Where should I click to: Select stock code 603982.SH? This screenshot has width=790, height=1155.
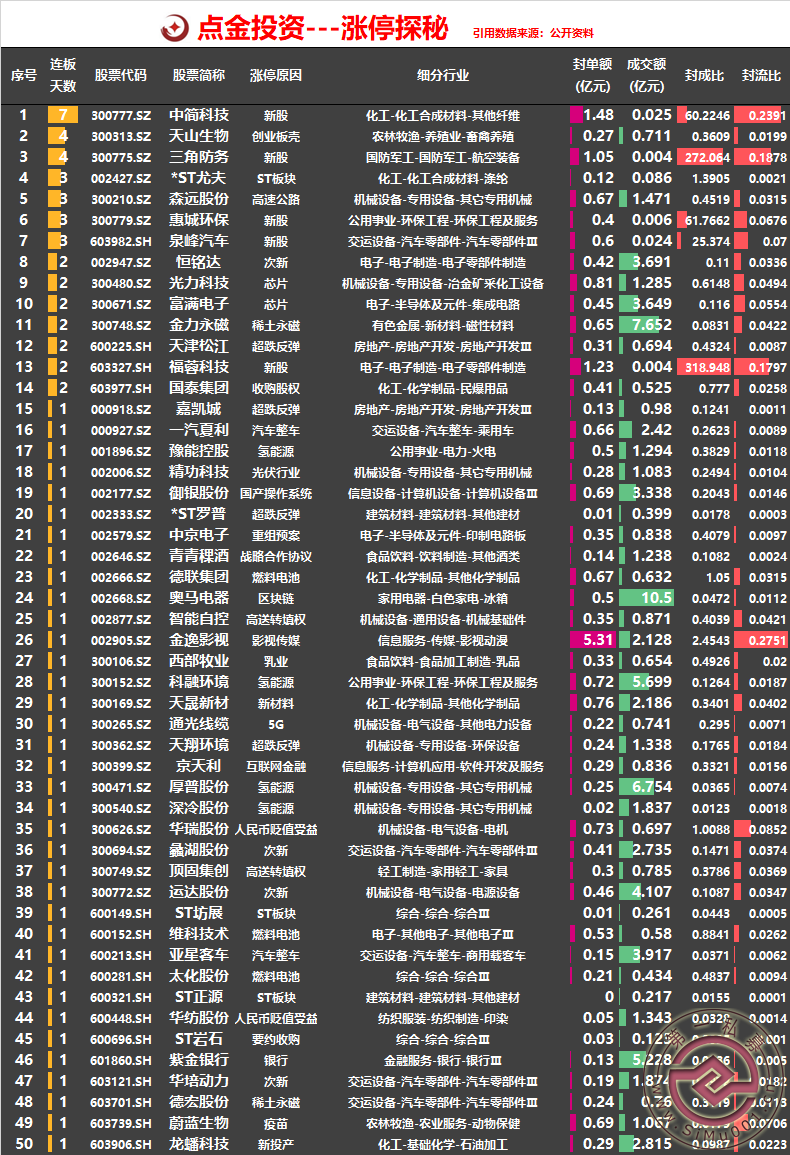121,242
